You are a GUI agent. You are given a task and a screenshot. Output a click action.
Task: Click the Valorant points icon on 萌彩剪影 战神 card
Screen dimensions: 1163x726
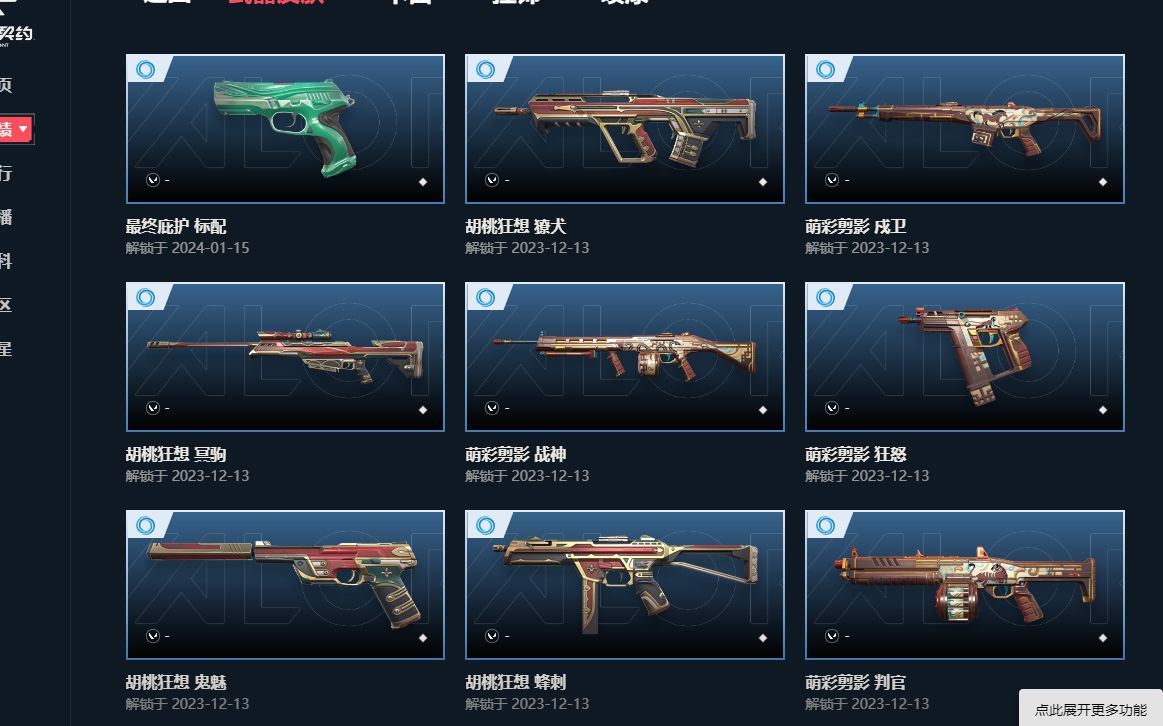pos(492,408)
